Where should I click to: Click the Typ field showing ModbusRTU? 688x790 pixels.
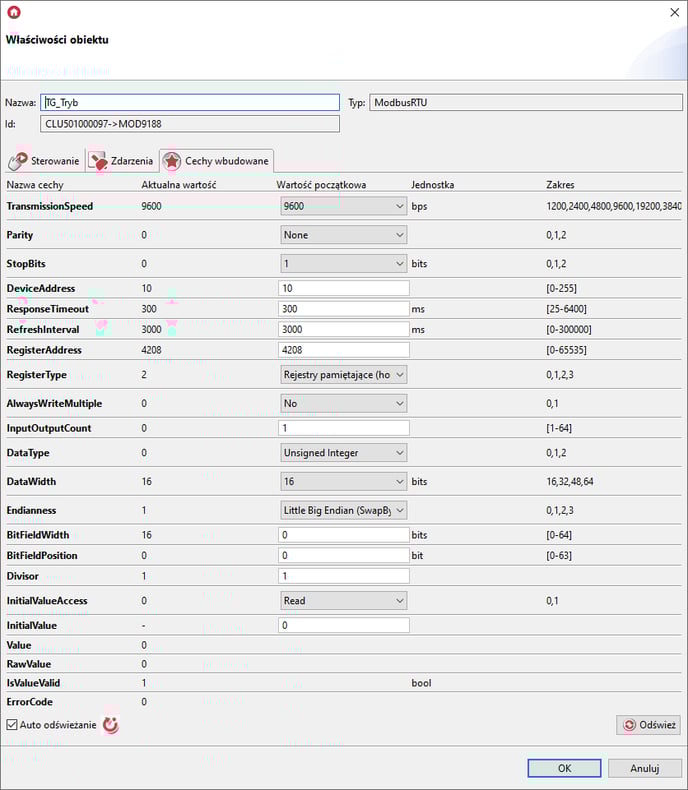526,102
